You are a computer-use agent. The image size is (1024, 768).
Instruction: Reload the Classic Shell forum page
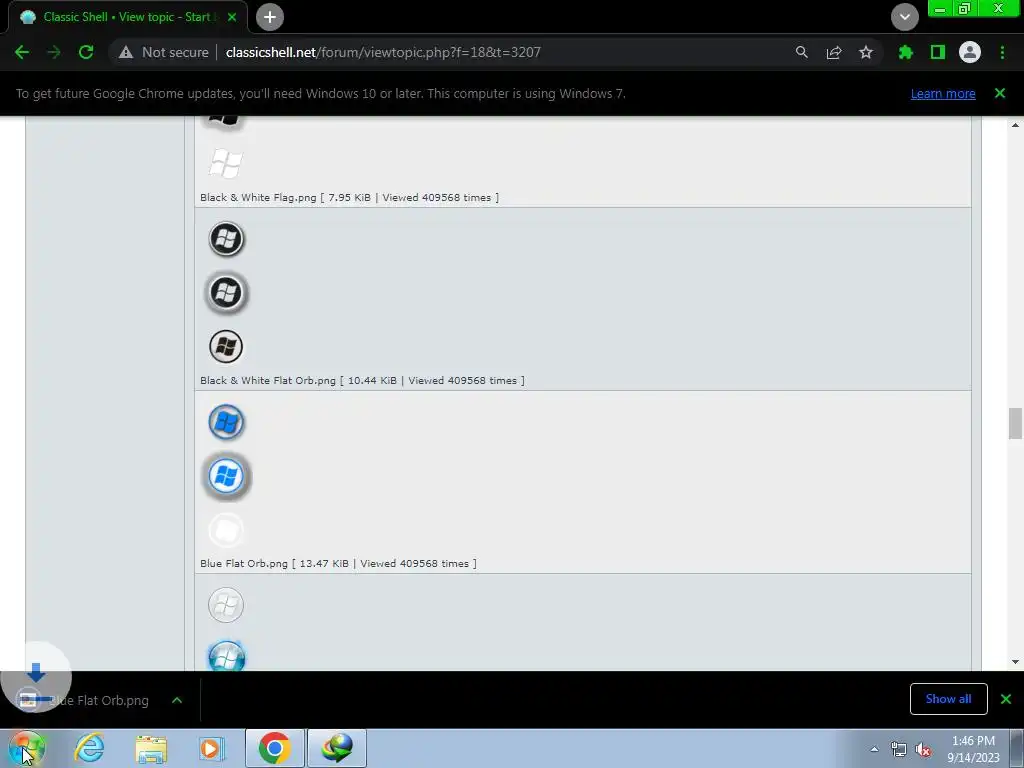tap(86, 52)
